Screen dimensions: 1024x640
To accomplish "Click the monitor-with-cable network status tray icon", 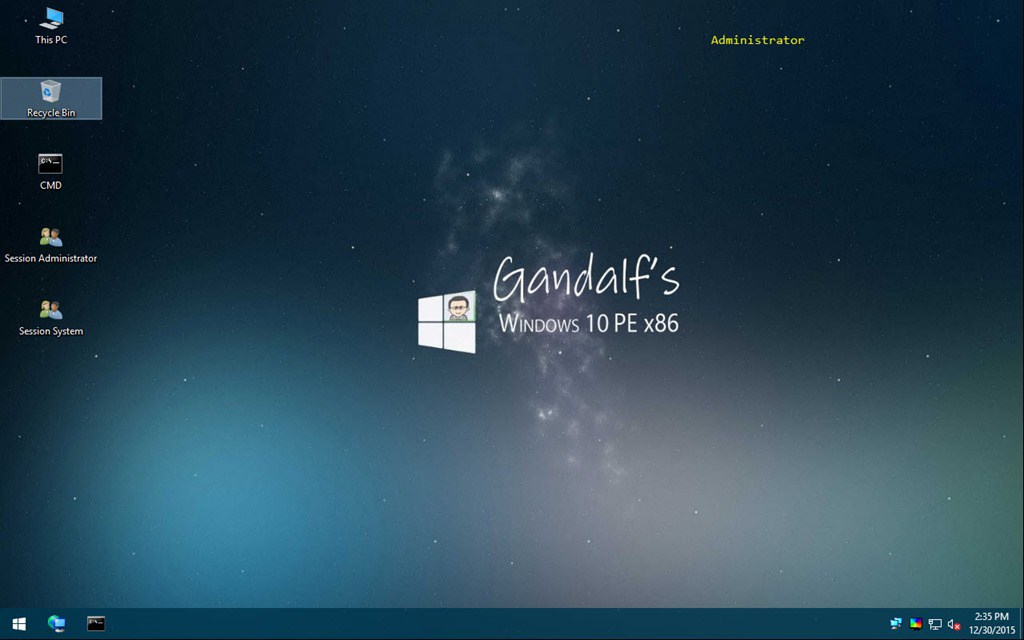I will pos(935,624).
